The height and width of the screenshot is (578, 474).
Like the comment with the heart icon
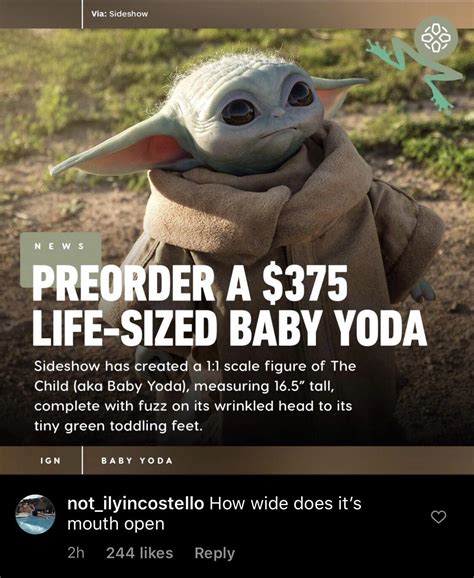pyautogui.click(x=438, y=517)
